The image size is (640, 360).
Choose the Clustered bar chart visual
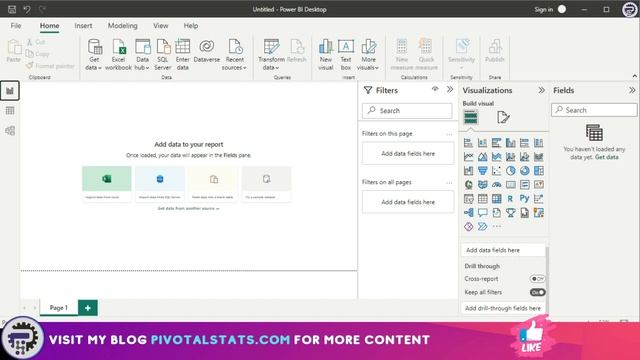(496, 142)
